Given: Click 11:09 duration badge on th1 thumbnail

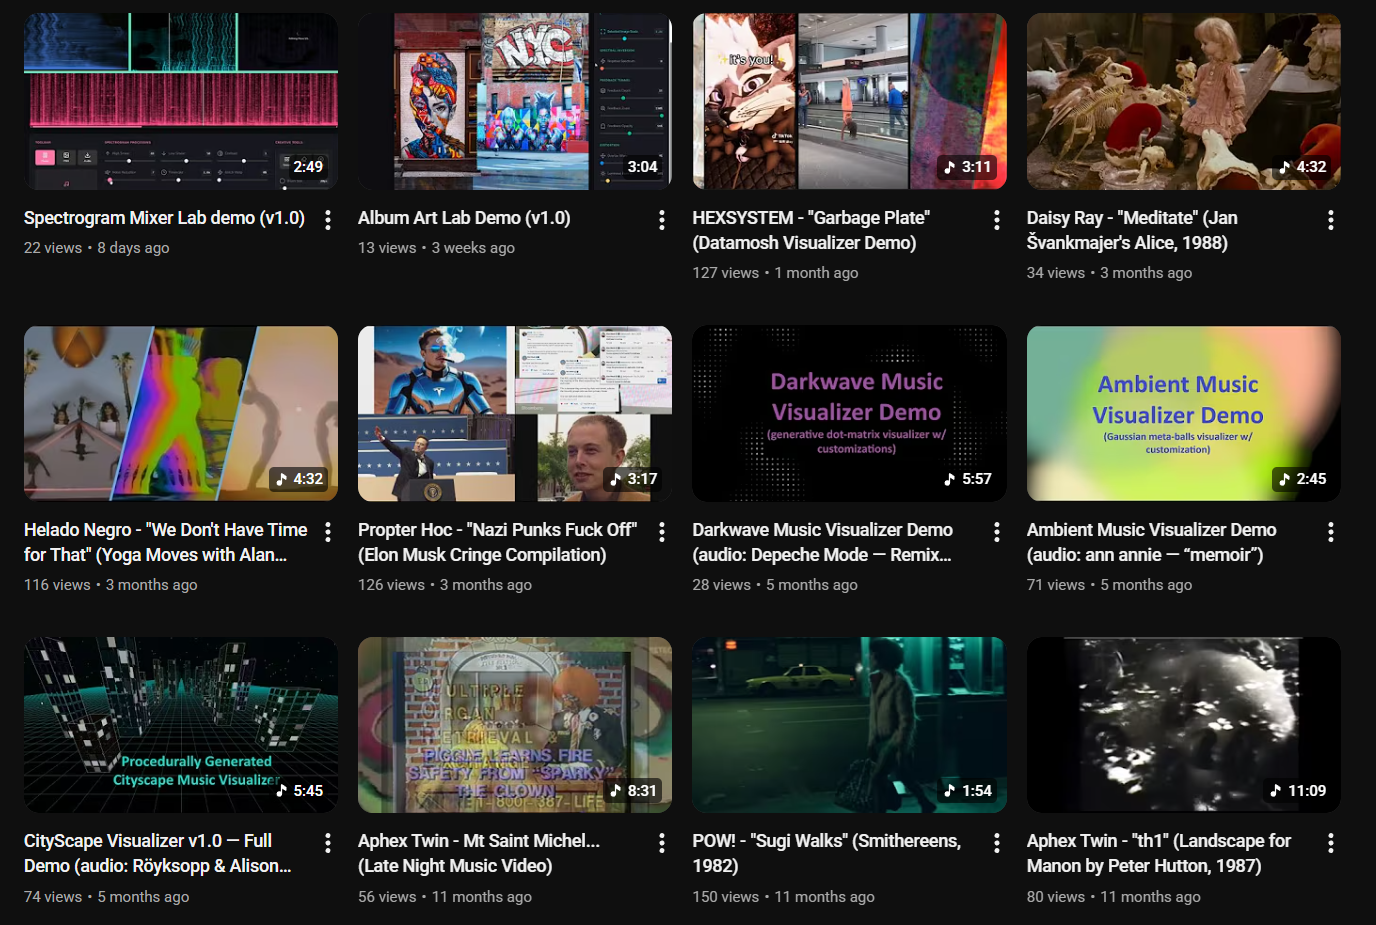Looking at the screenshot, I should click(1297, 791).
